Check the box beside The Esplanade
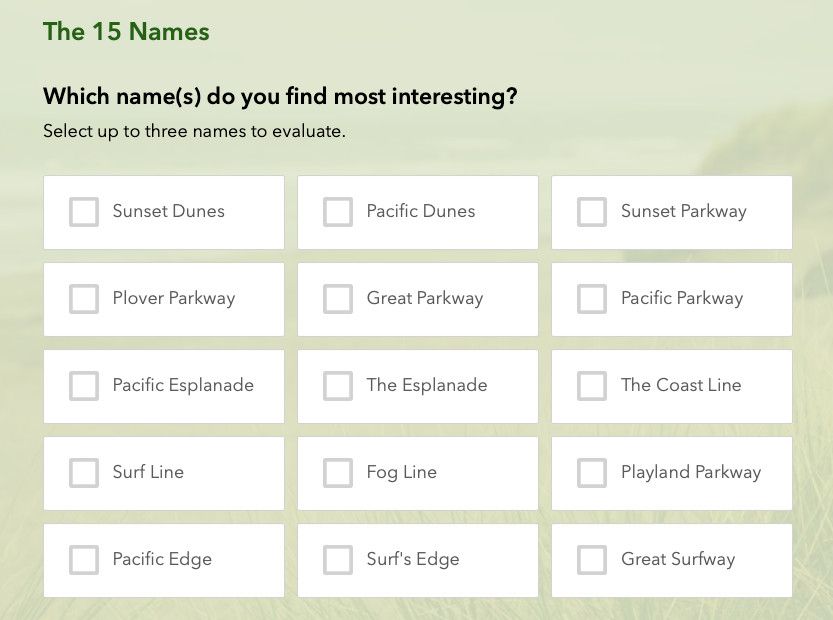The width and height of the screenshot is (833, 620). (338, 386)
